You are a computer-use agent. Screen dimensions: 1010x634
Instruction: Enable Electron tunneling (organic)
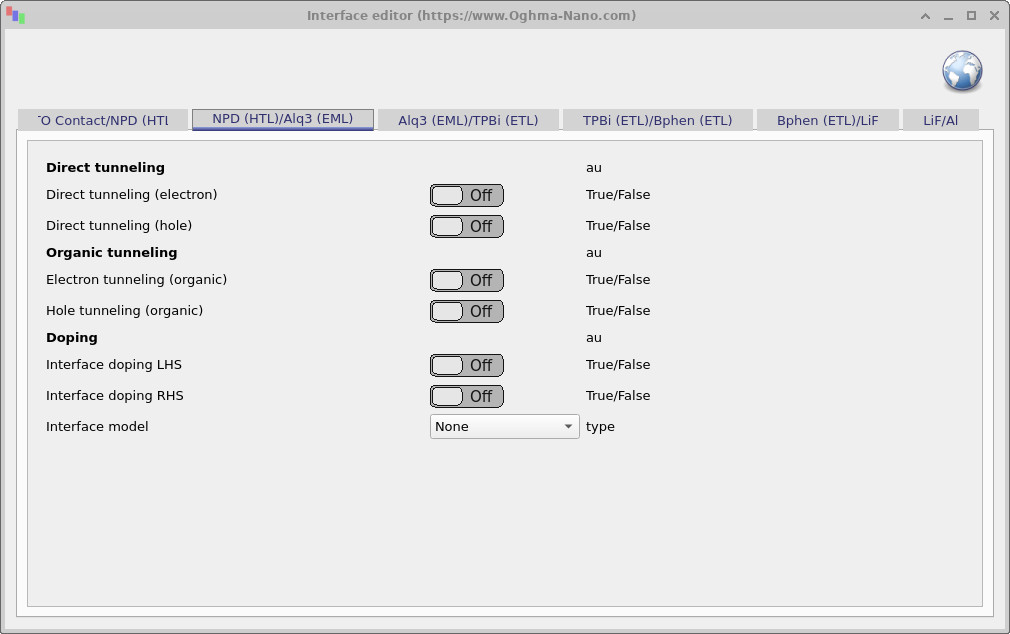click(466, 280)
